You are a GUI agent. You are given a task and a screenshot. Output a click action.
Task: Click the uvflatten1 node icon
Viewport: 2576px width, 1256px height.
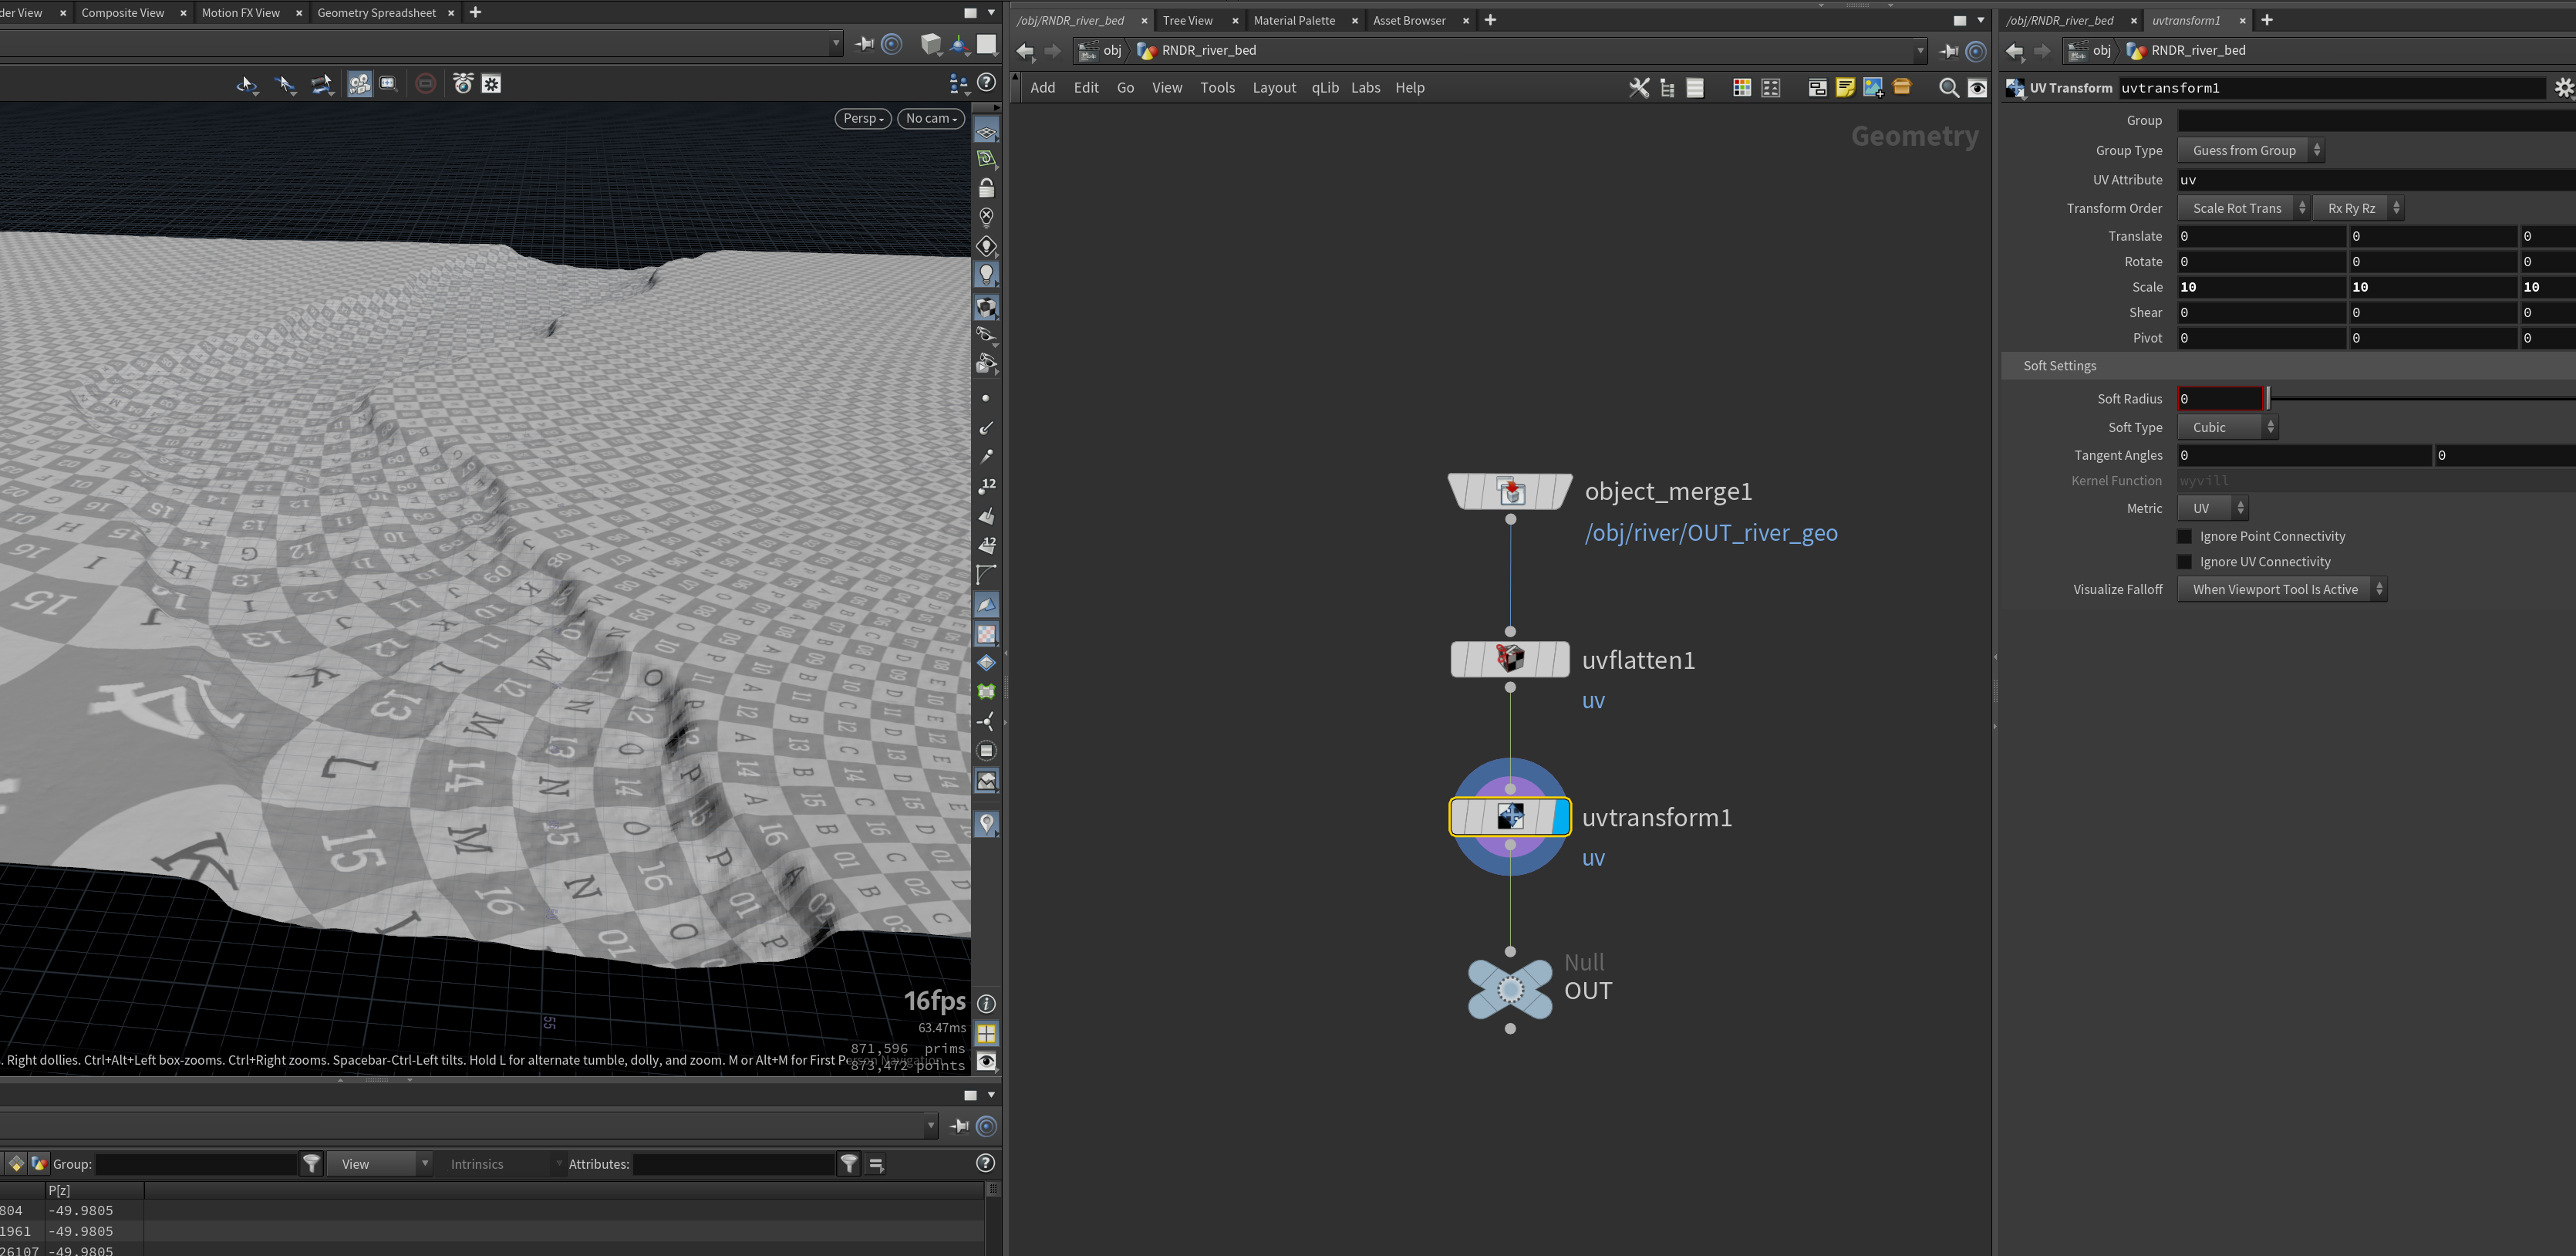point(1509,659)
